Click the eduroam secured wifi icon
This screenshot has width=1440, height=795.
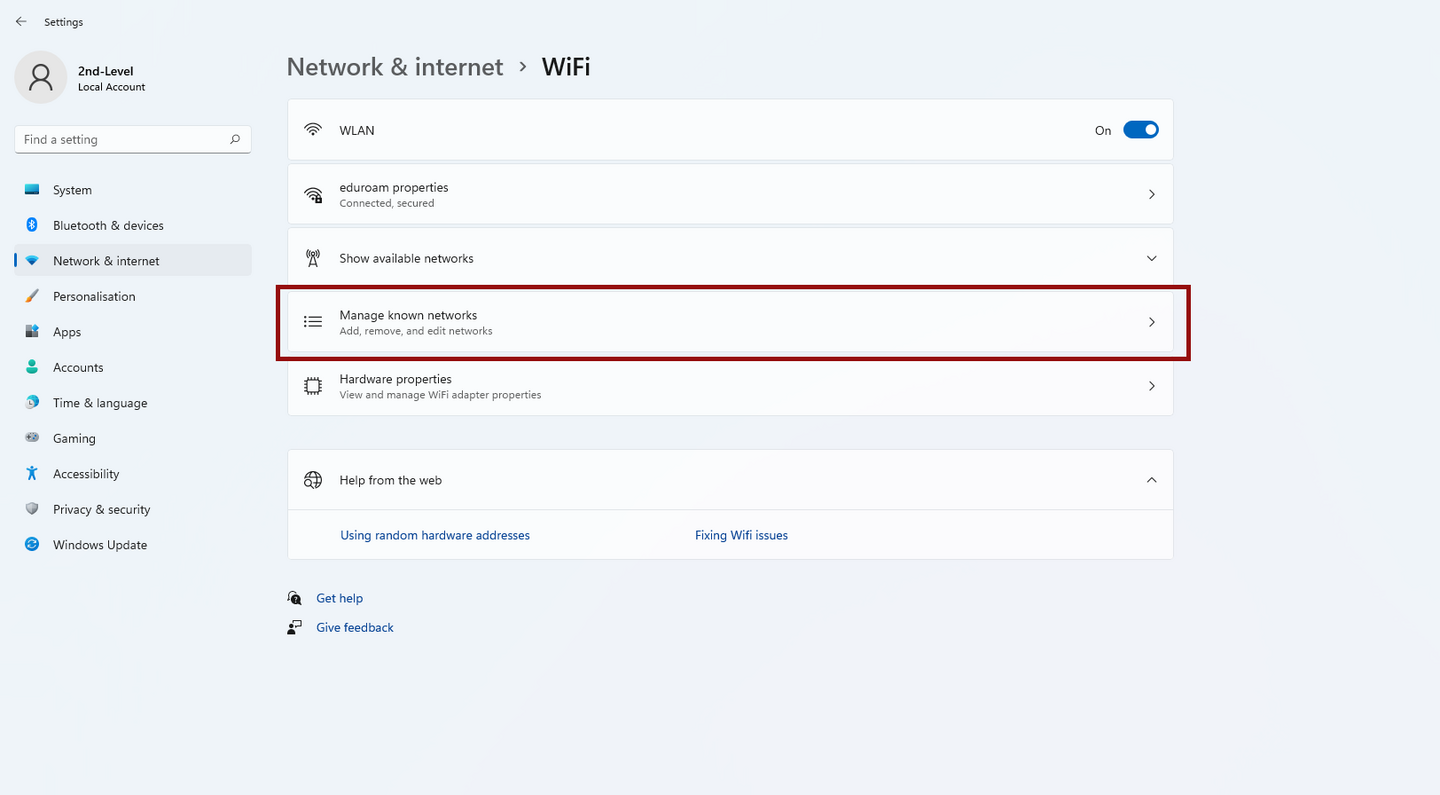click(x=313, y=195)
